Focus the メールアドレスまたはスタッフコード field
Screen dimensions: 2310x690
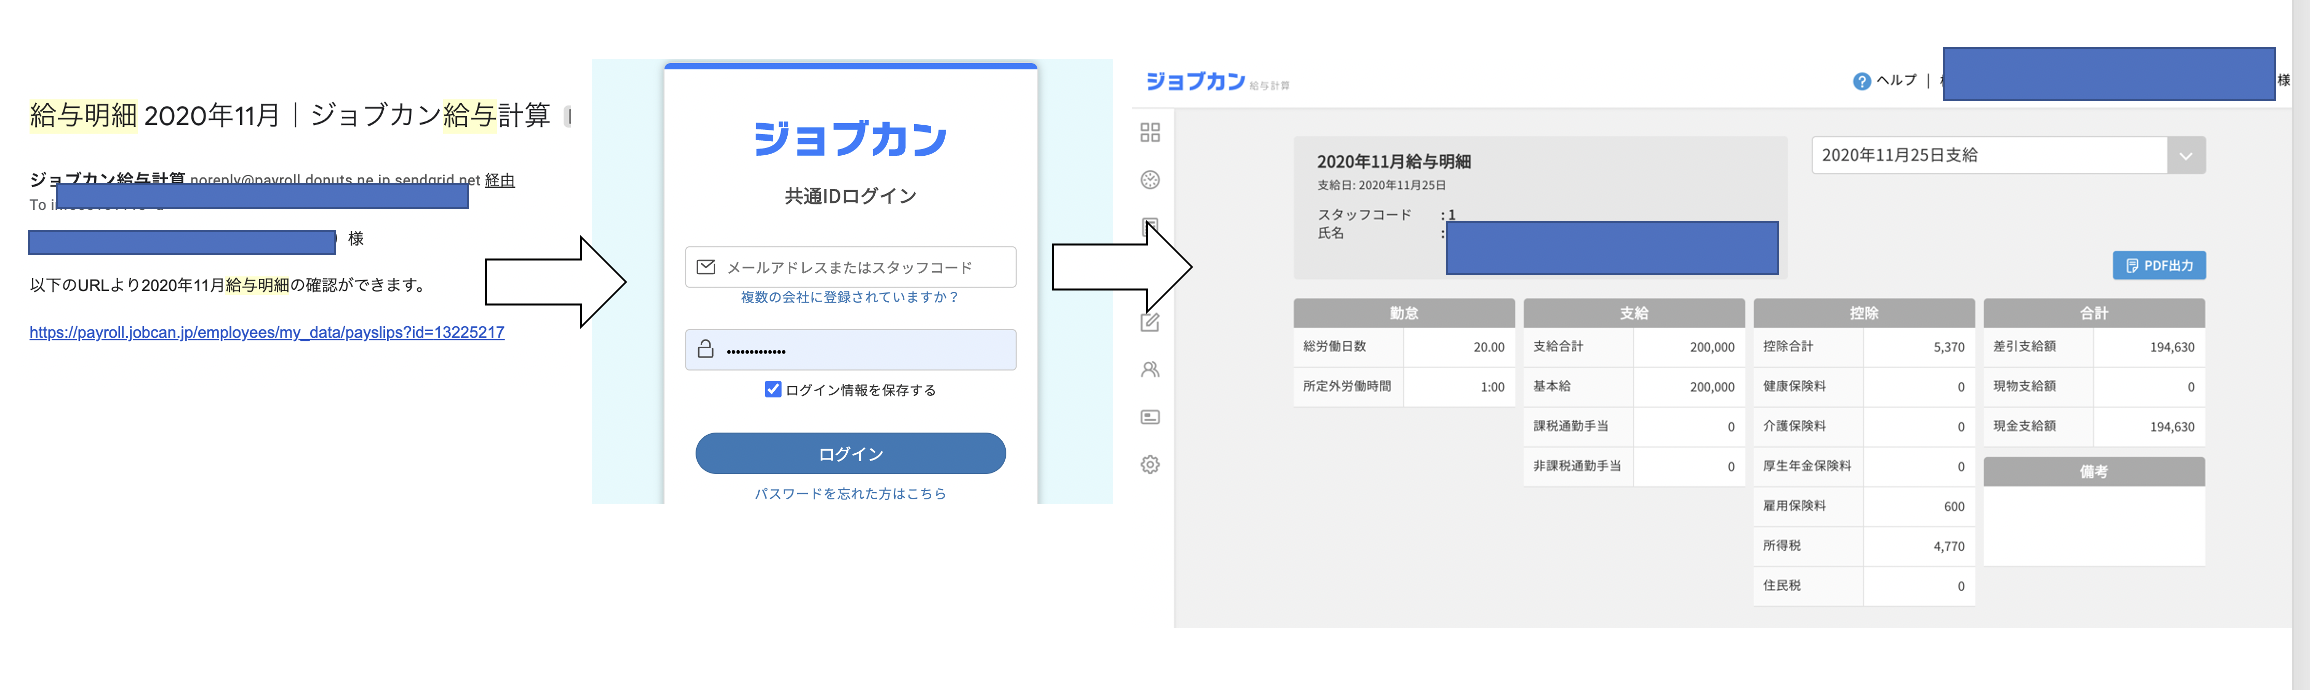[x=850, y=267]
